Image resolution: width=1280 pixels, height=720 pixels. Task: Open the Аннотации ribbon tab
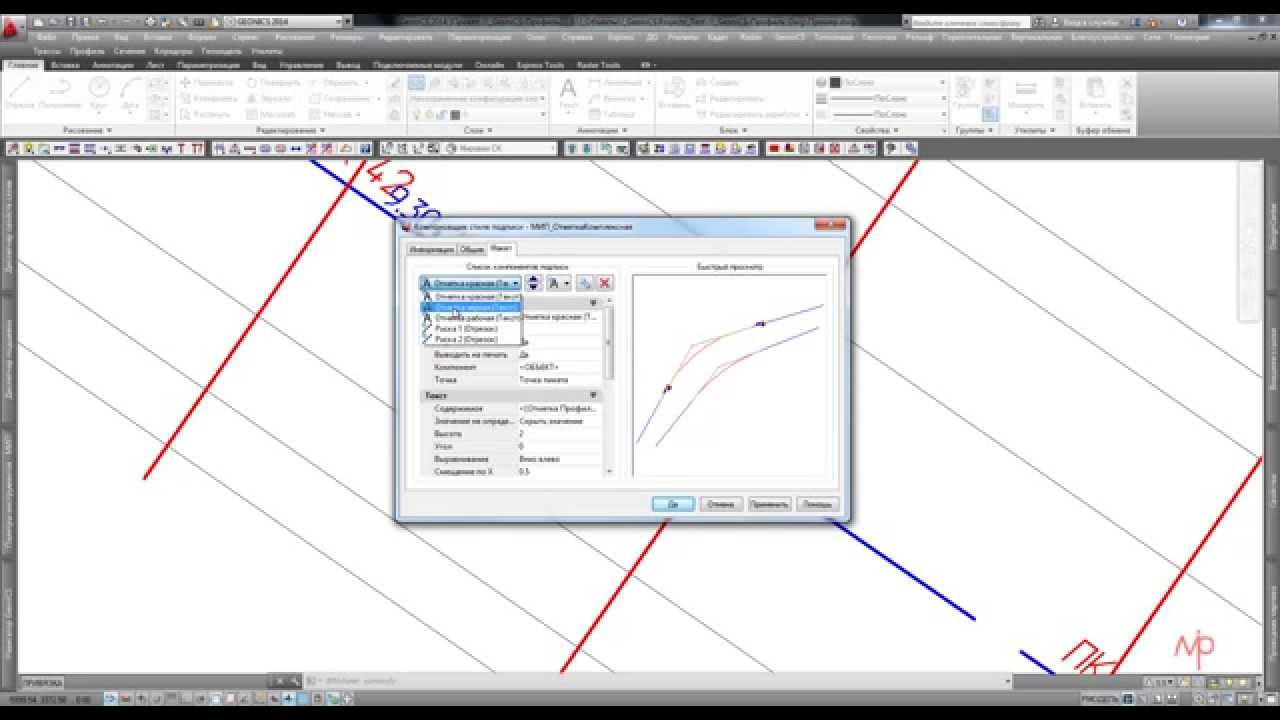coord(112,64)
